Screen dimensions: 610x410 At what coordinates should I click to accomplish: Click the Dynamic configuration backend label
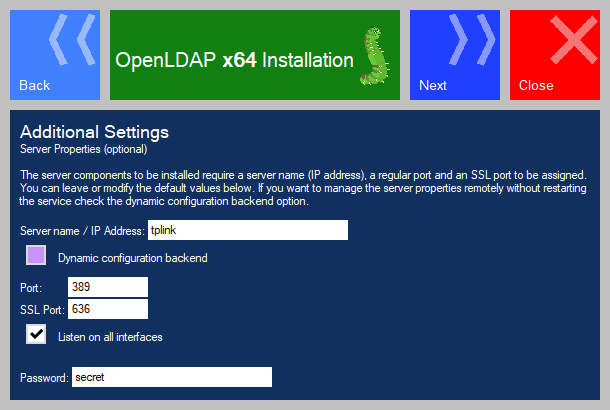133,258
